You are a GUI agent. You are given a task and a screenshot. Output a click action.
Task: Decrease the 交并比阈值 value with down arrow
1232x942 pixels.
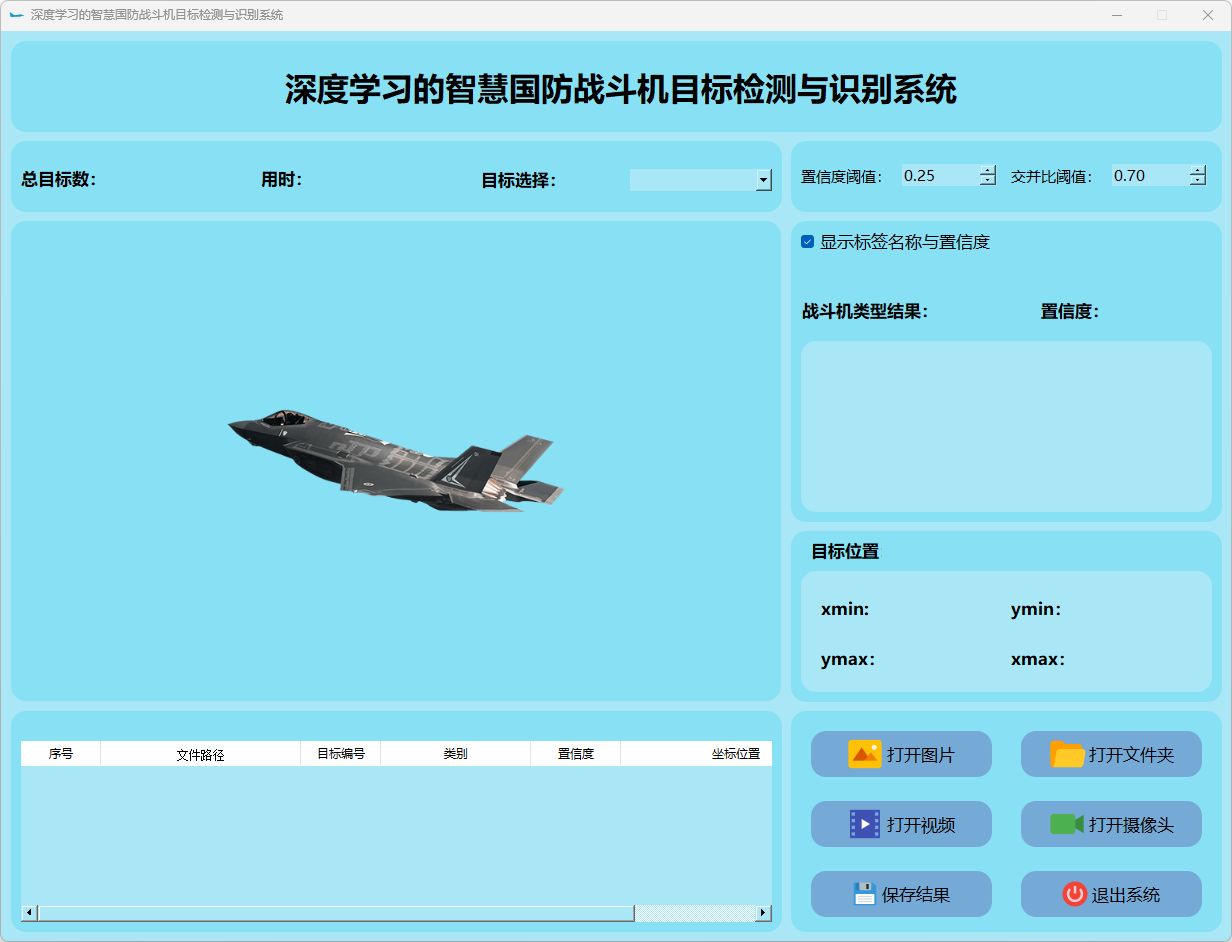pyautogui.click(x=1198, y=181)
